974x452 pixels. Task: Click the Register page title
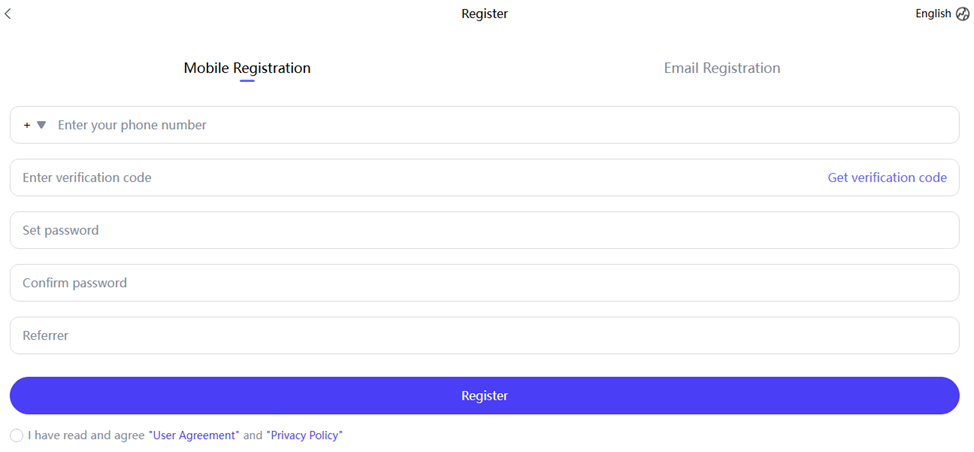tap(485, 14)
